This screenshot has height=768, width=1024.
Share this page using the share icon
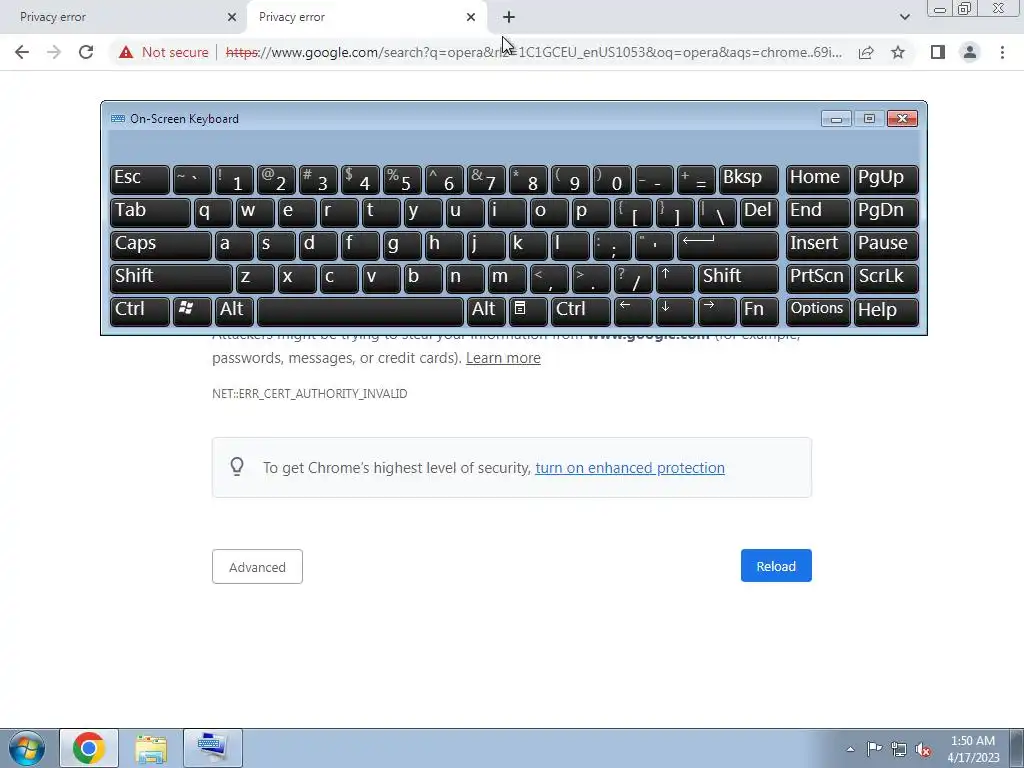(866, 52)
